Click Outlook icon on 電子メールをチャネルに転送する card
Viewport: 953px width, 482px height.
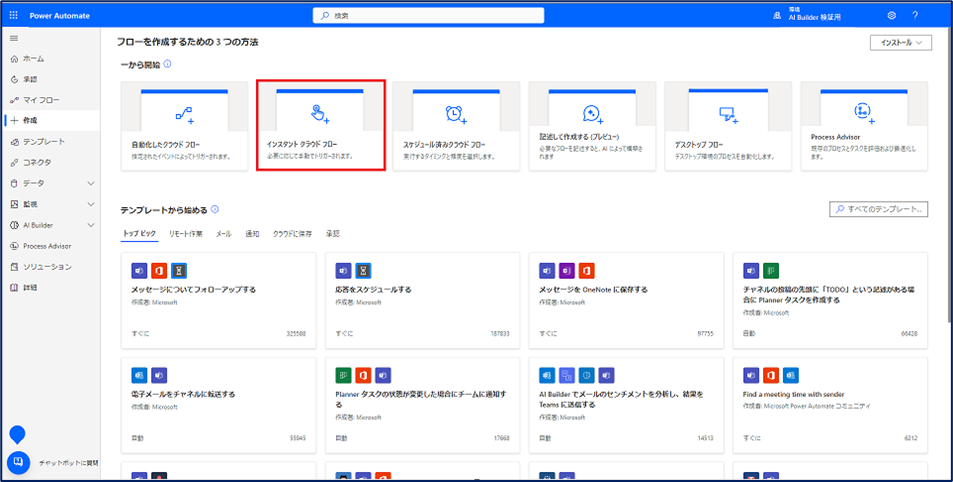coord(139,376)
